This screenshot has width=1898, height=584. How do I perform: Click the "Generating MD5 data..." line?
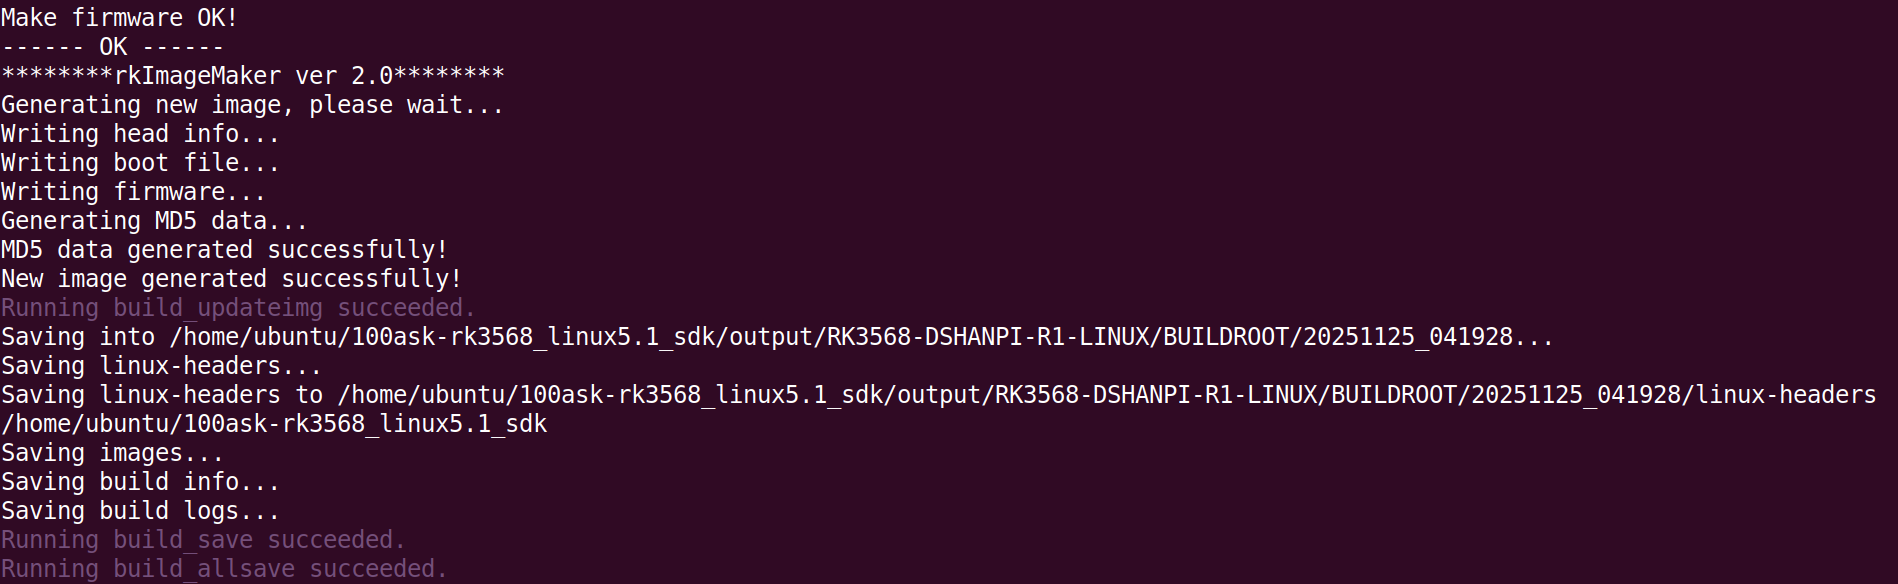coord(154,221)
